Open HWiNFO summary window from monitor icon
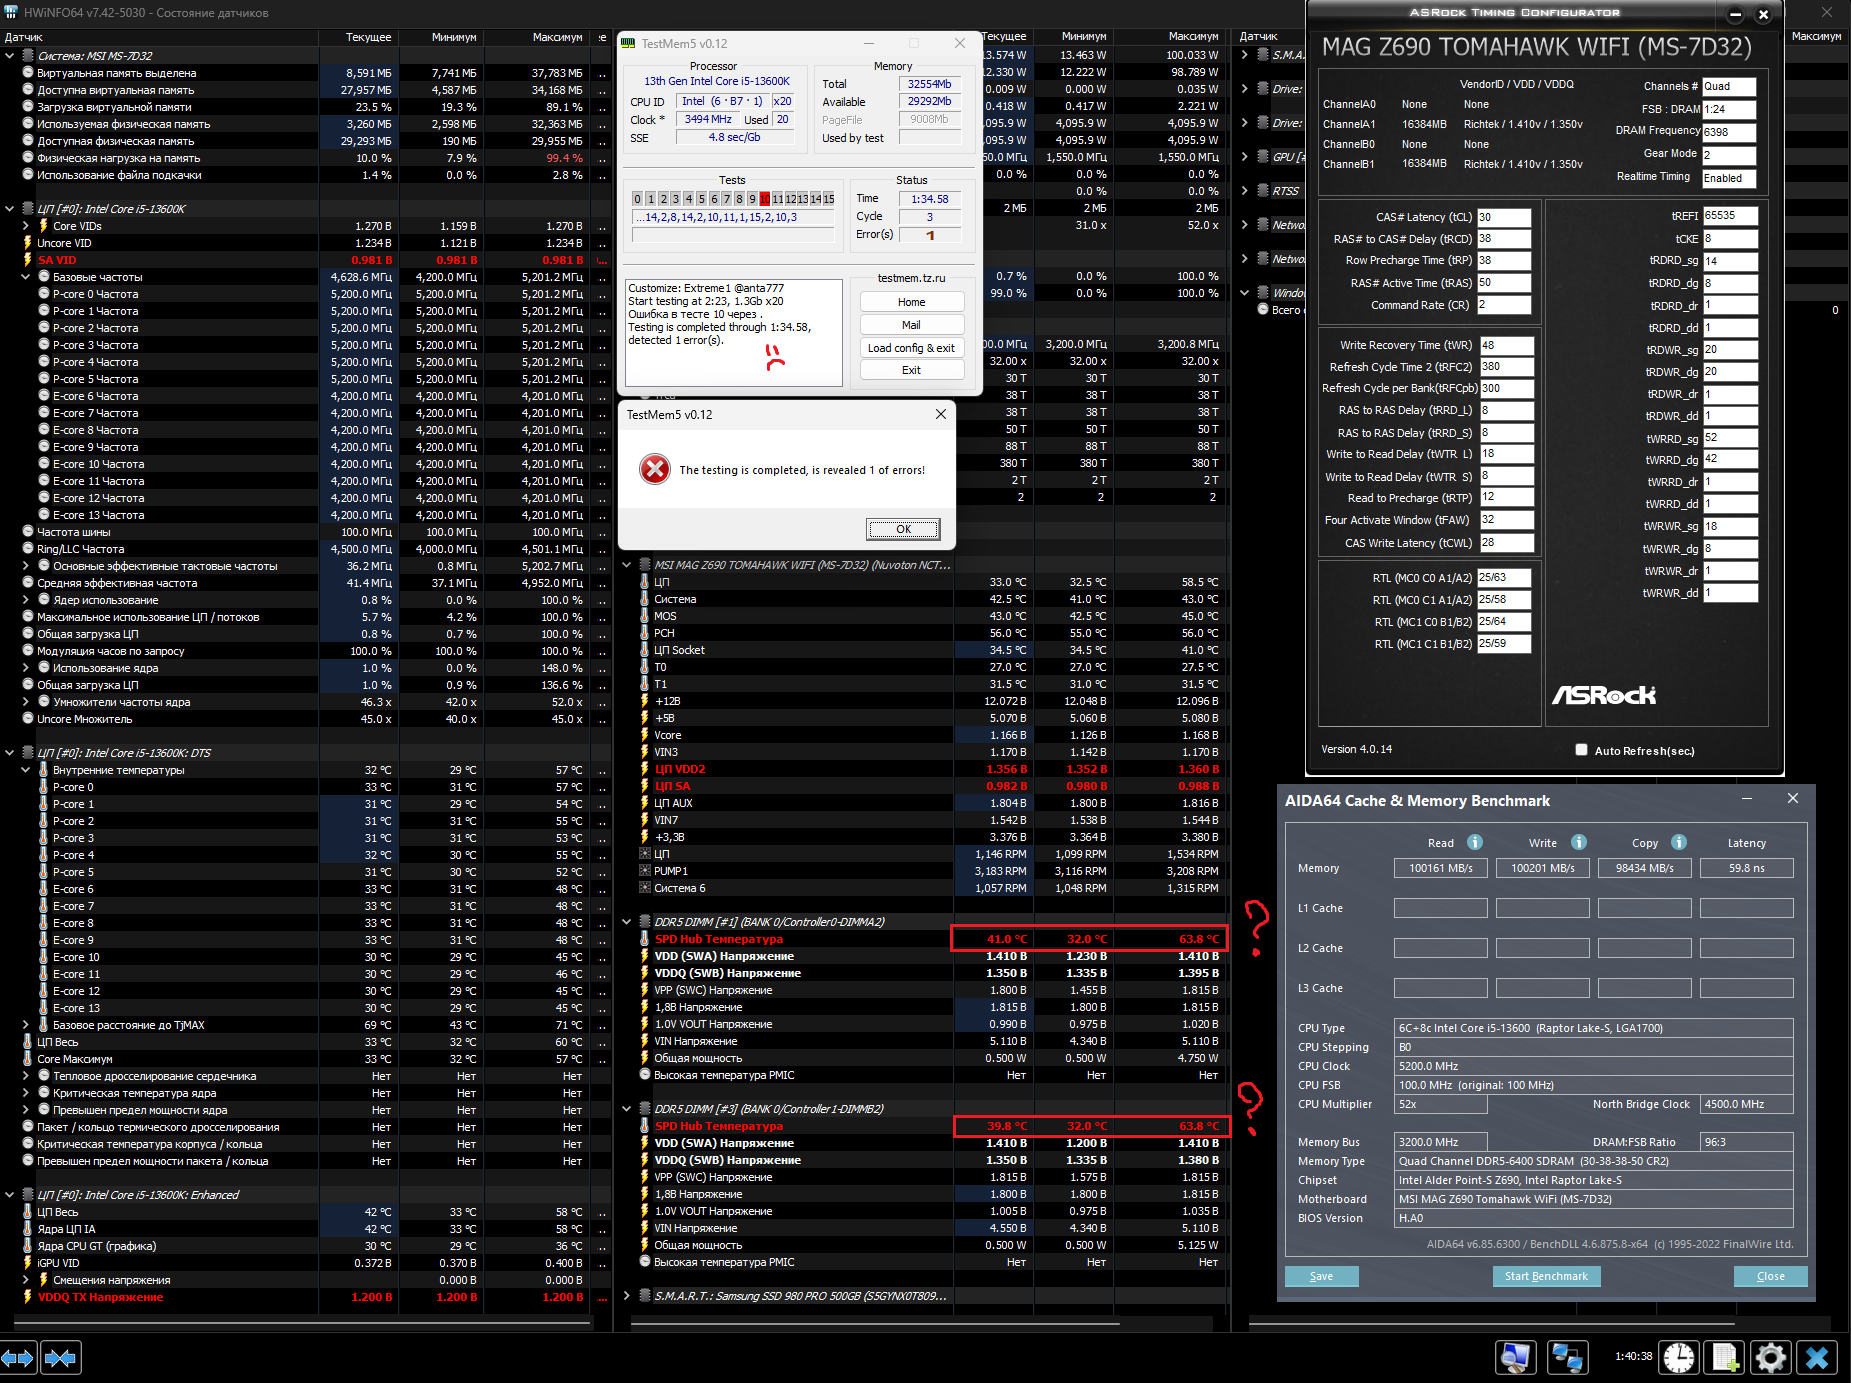1851x1383 pixels. tap(1515, 1357)
